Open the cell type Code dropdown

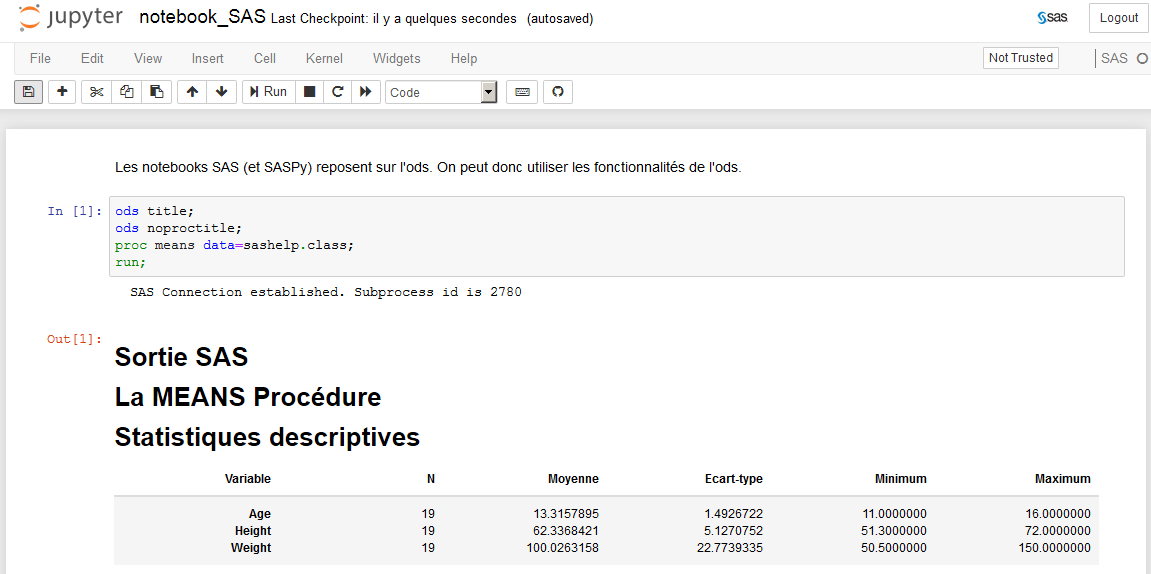pyautogui.click(x=441, y=92)
